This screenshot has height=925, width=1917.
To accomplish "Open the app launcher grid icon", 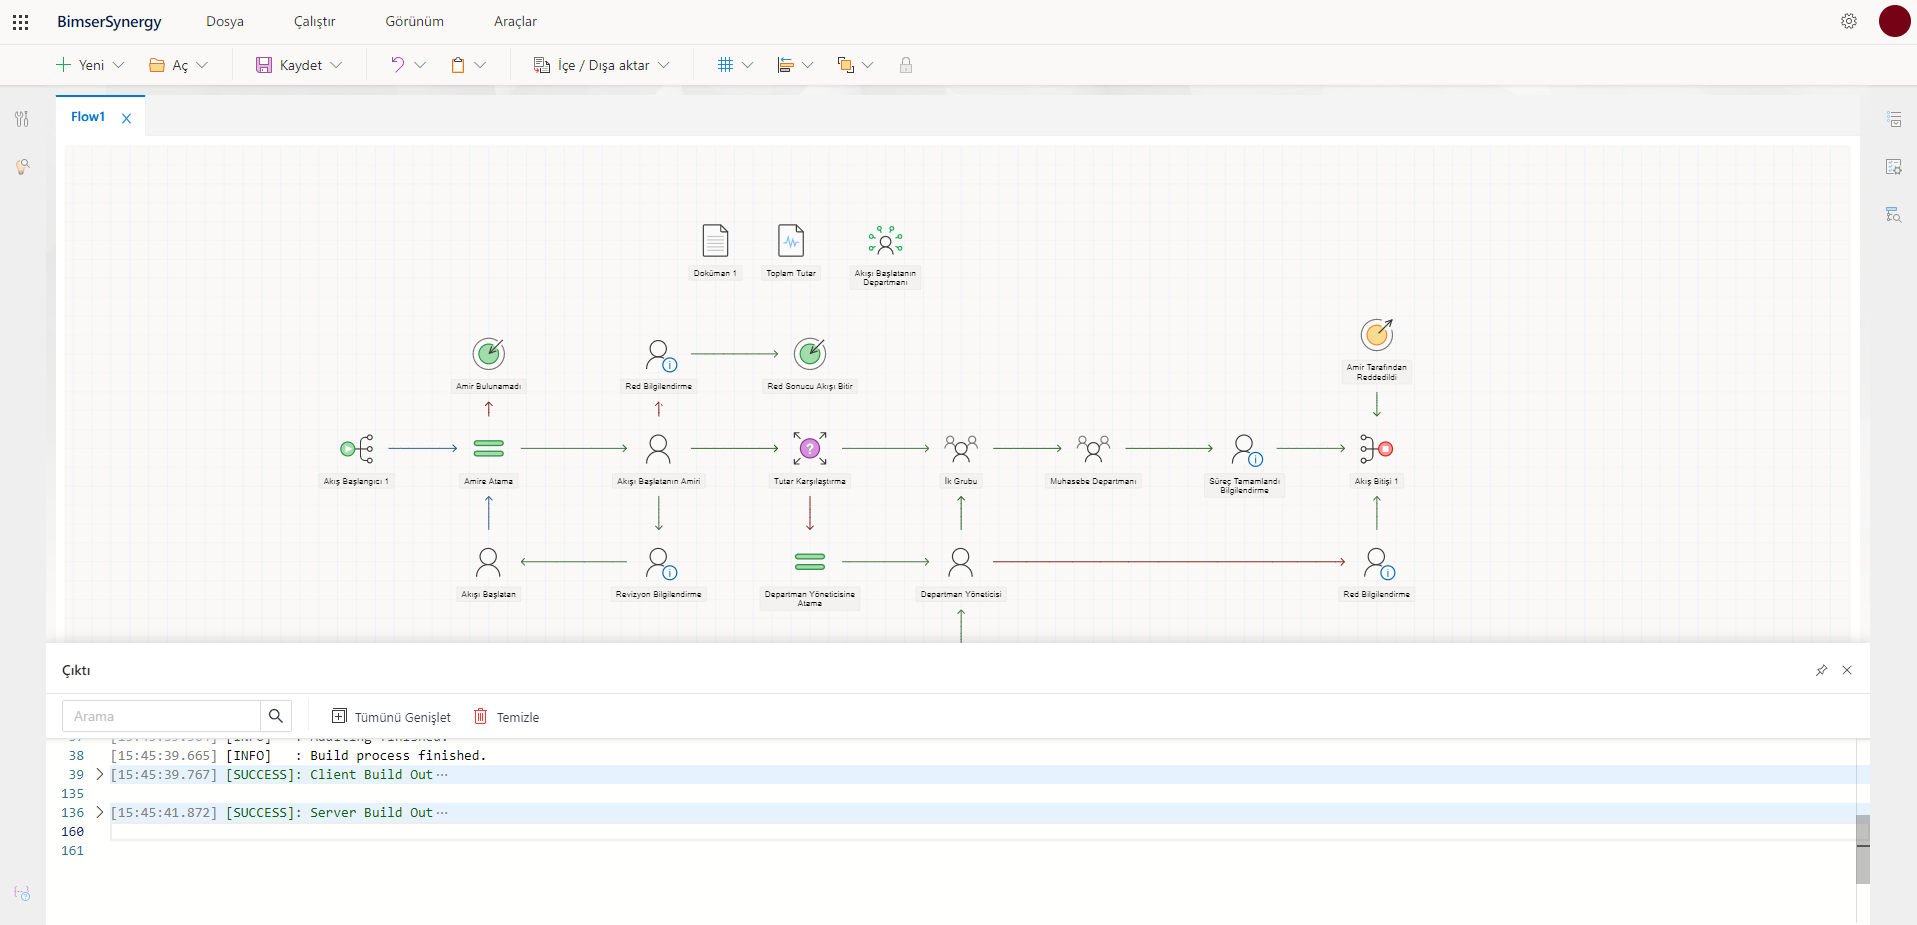I will pyautogui.click(x=20, y=21).
